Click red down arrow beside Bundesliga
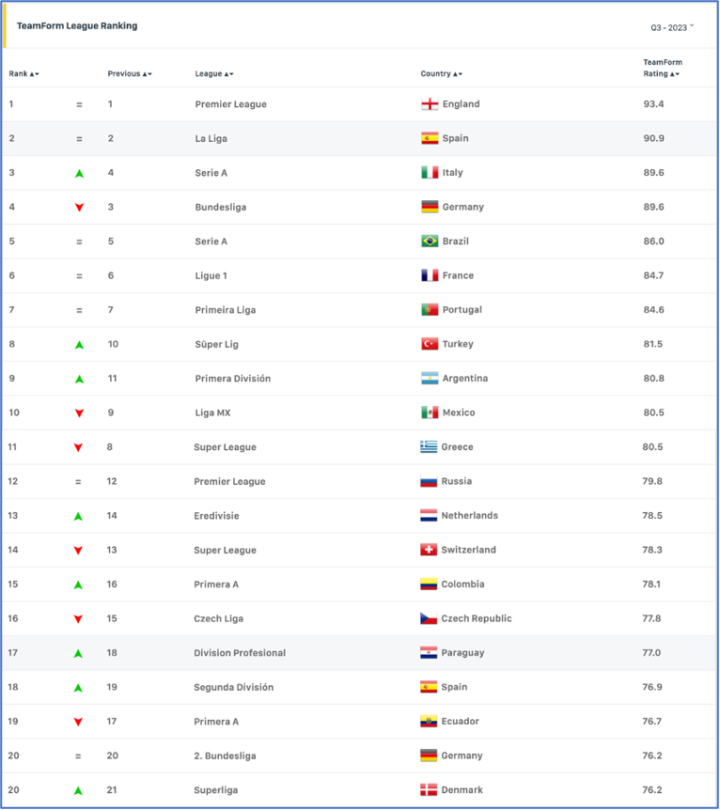 [x=79, y=208]
